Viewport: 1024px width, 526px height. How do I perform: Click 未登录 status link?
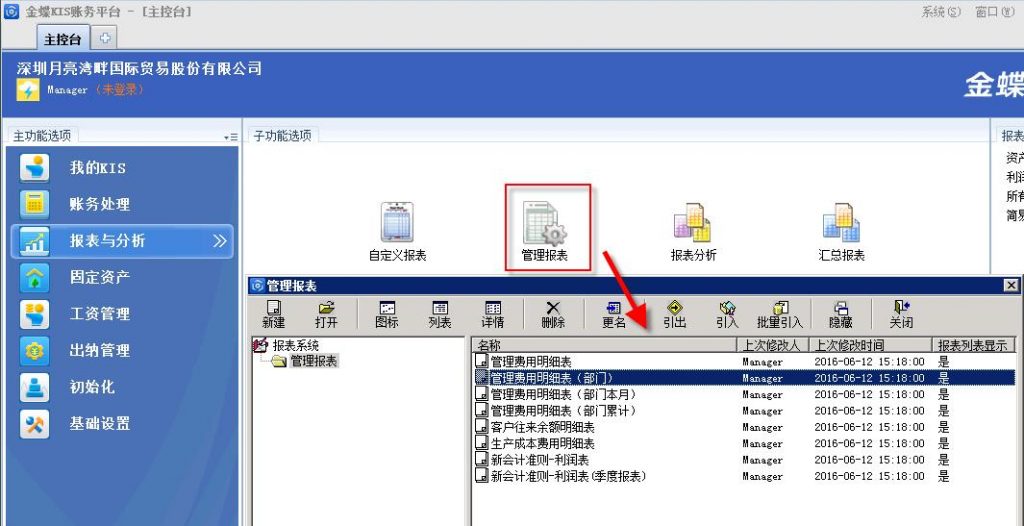119,90
